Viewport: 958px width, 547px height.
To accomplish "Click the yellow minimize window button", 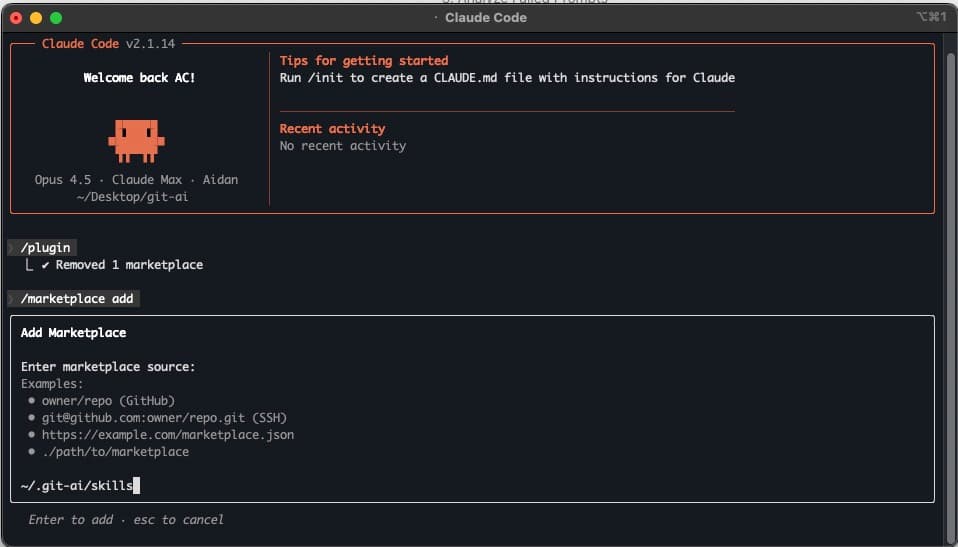I will coord(36,18).
